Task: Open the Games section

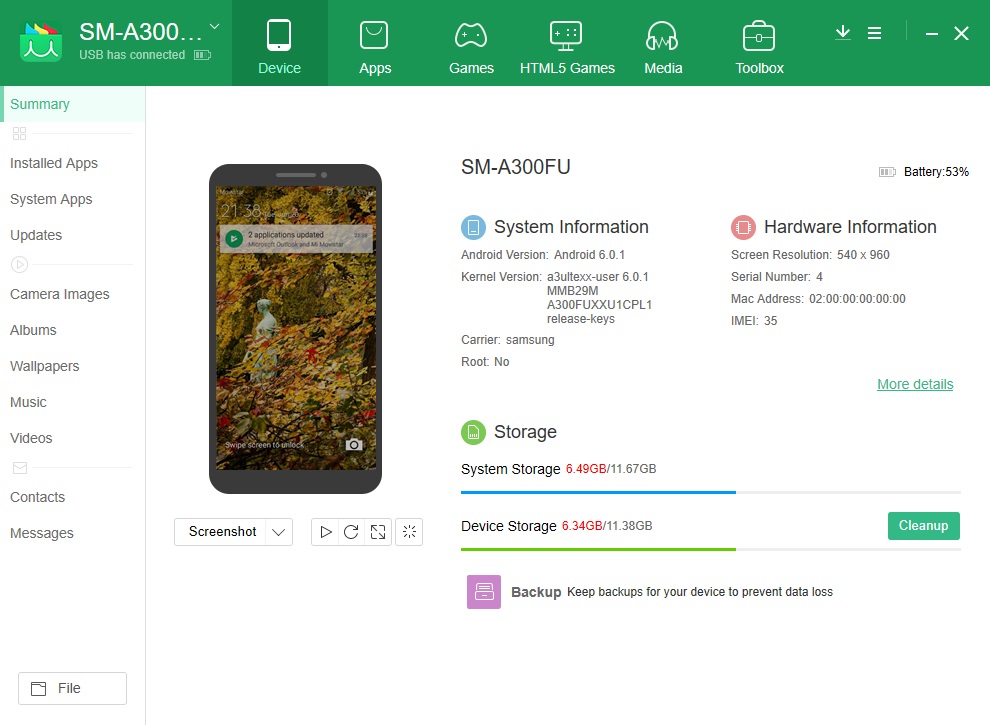Action: (471, 43)
